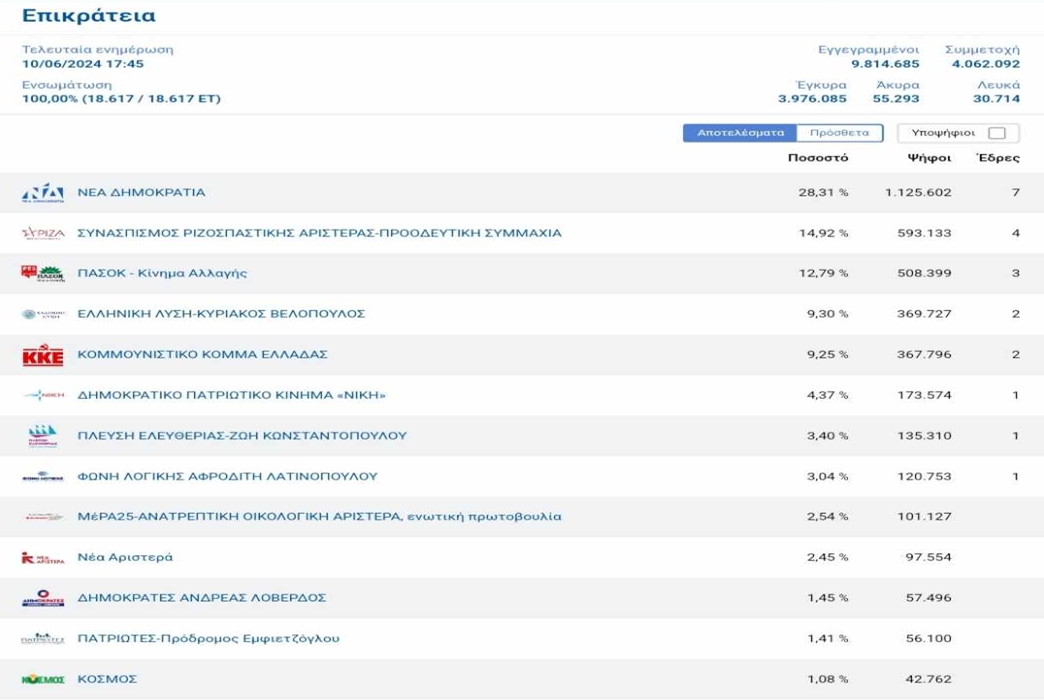Open the ΜέΡΑ25 party name link

(319, 517)
